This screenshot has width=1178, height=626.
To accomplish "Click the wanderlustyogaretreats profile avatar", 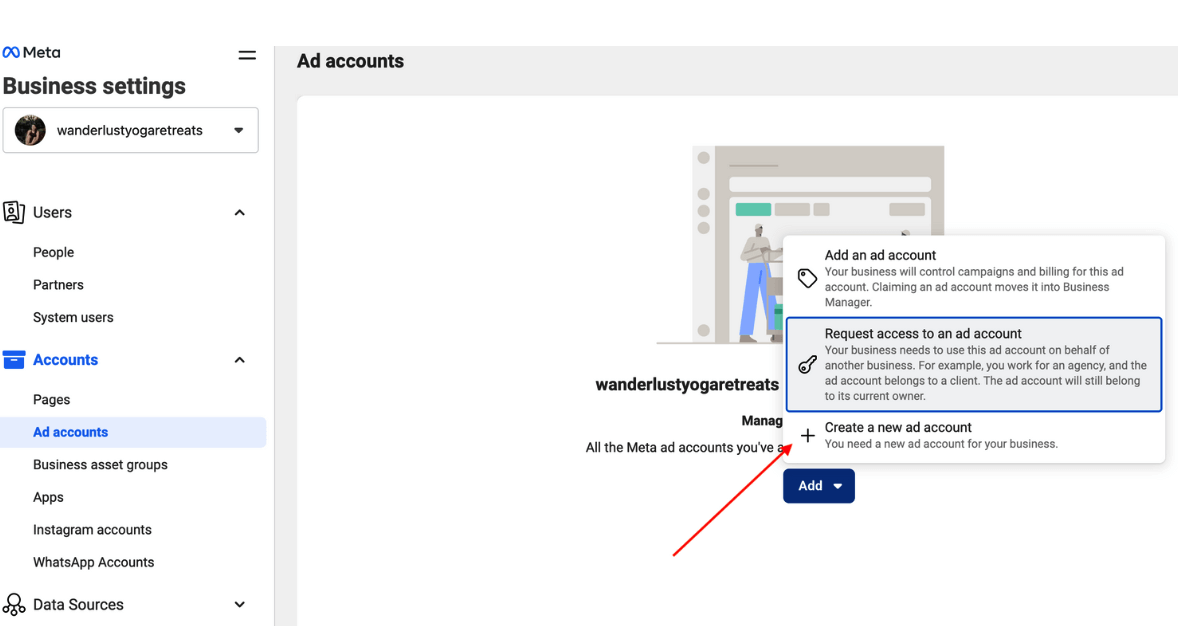I will 30,130.
